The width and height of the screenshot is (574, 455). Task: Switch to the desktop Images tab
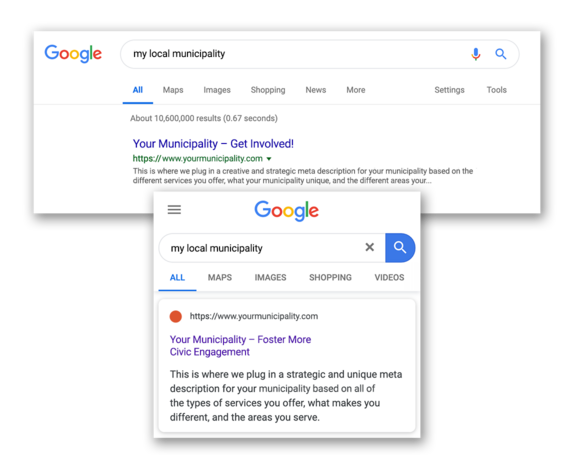217,90
